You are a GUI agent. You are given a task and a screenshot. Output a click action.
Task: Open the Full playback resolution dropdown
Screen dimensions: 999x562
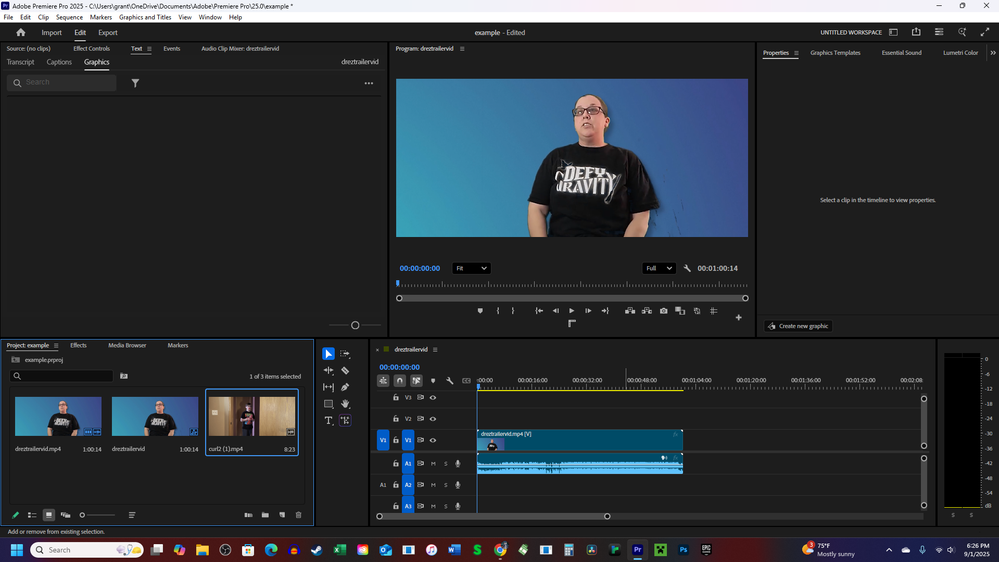point(658,268)
